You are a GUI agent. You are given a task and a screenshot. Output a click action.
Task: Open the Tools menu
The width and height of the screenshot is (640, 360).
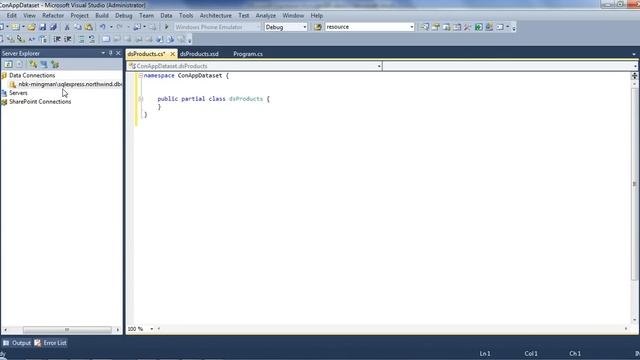point(186,16)
